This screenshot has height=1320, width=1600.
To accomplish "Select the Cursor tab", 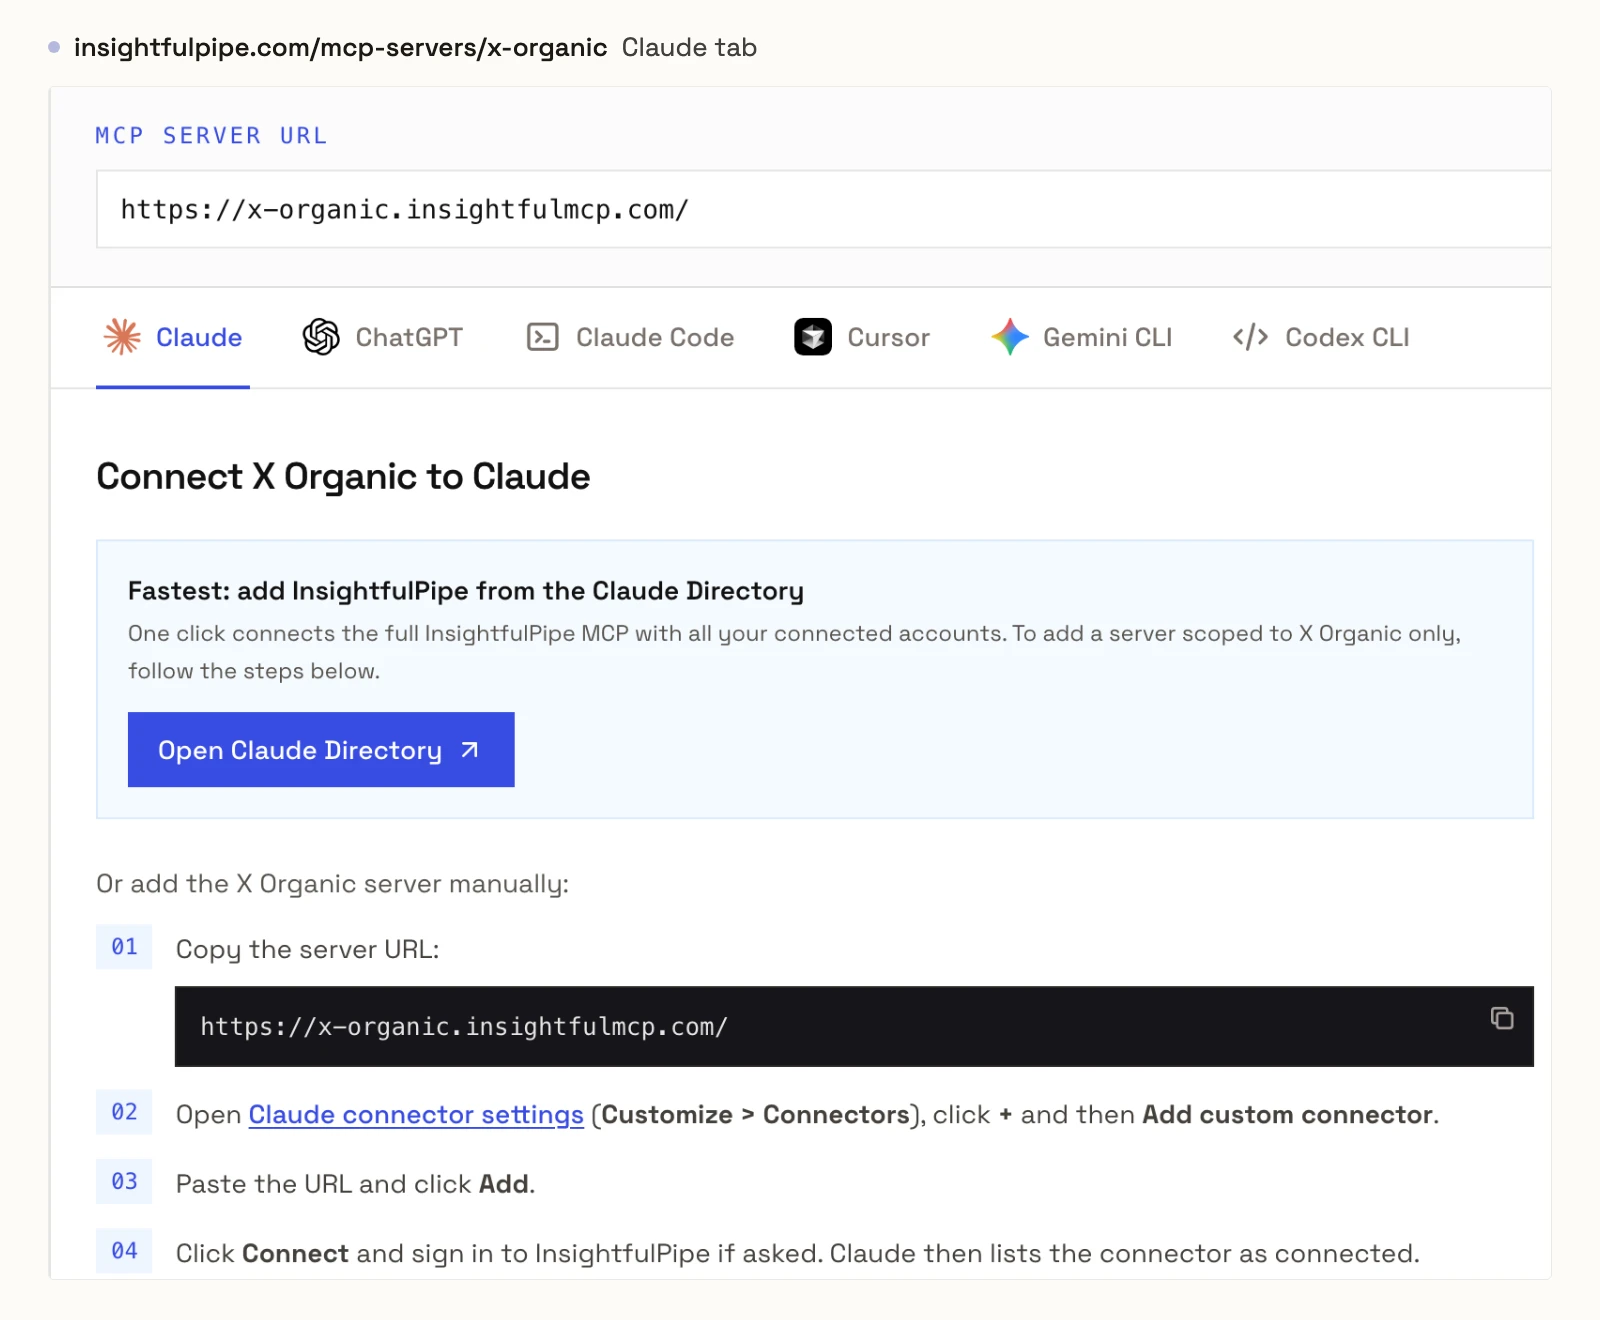I will click(x=862, y=337).
